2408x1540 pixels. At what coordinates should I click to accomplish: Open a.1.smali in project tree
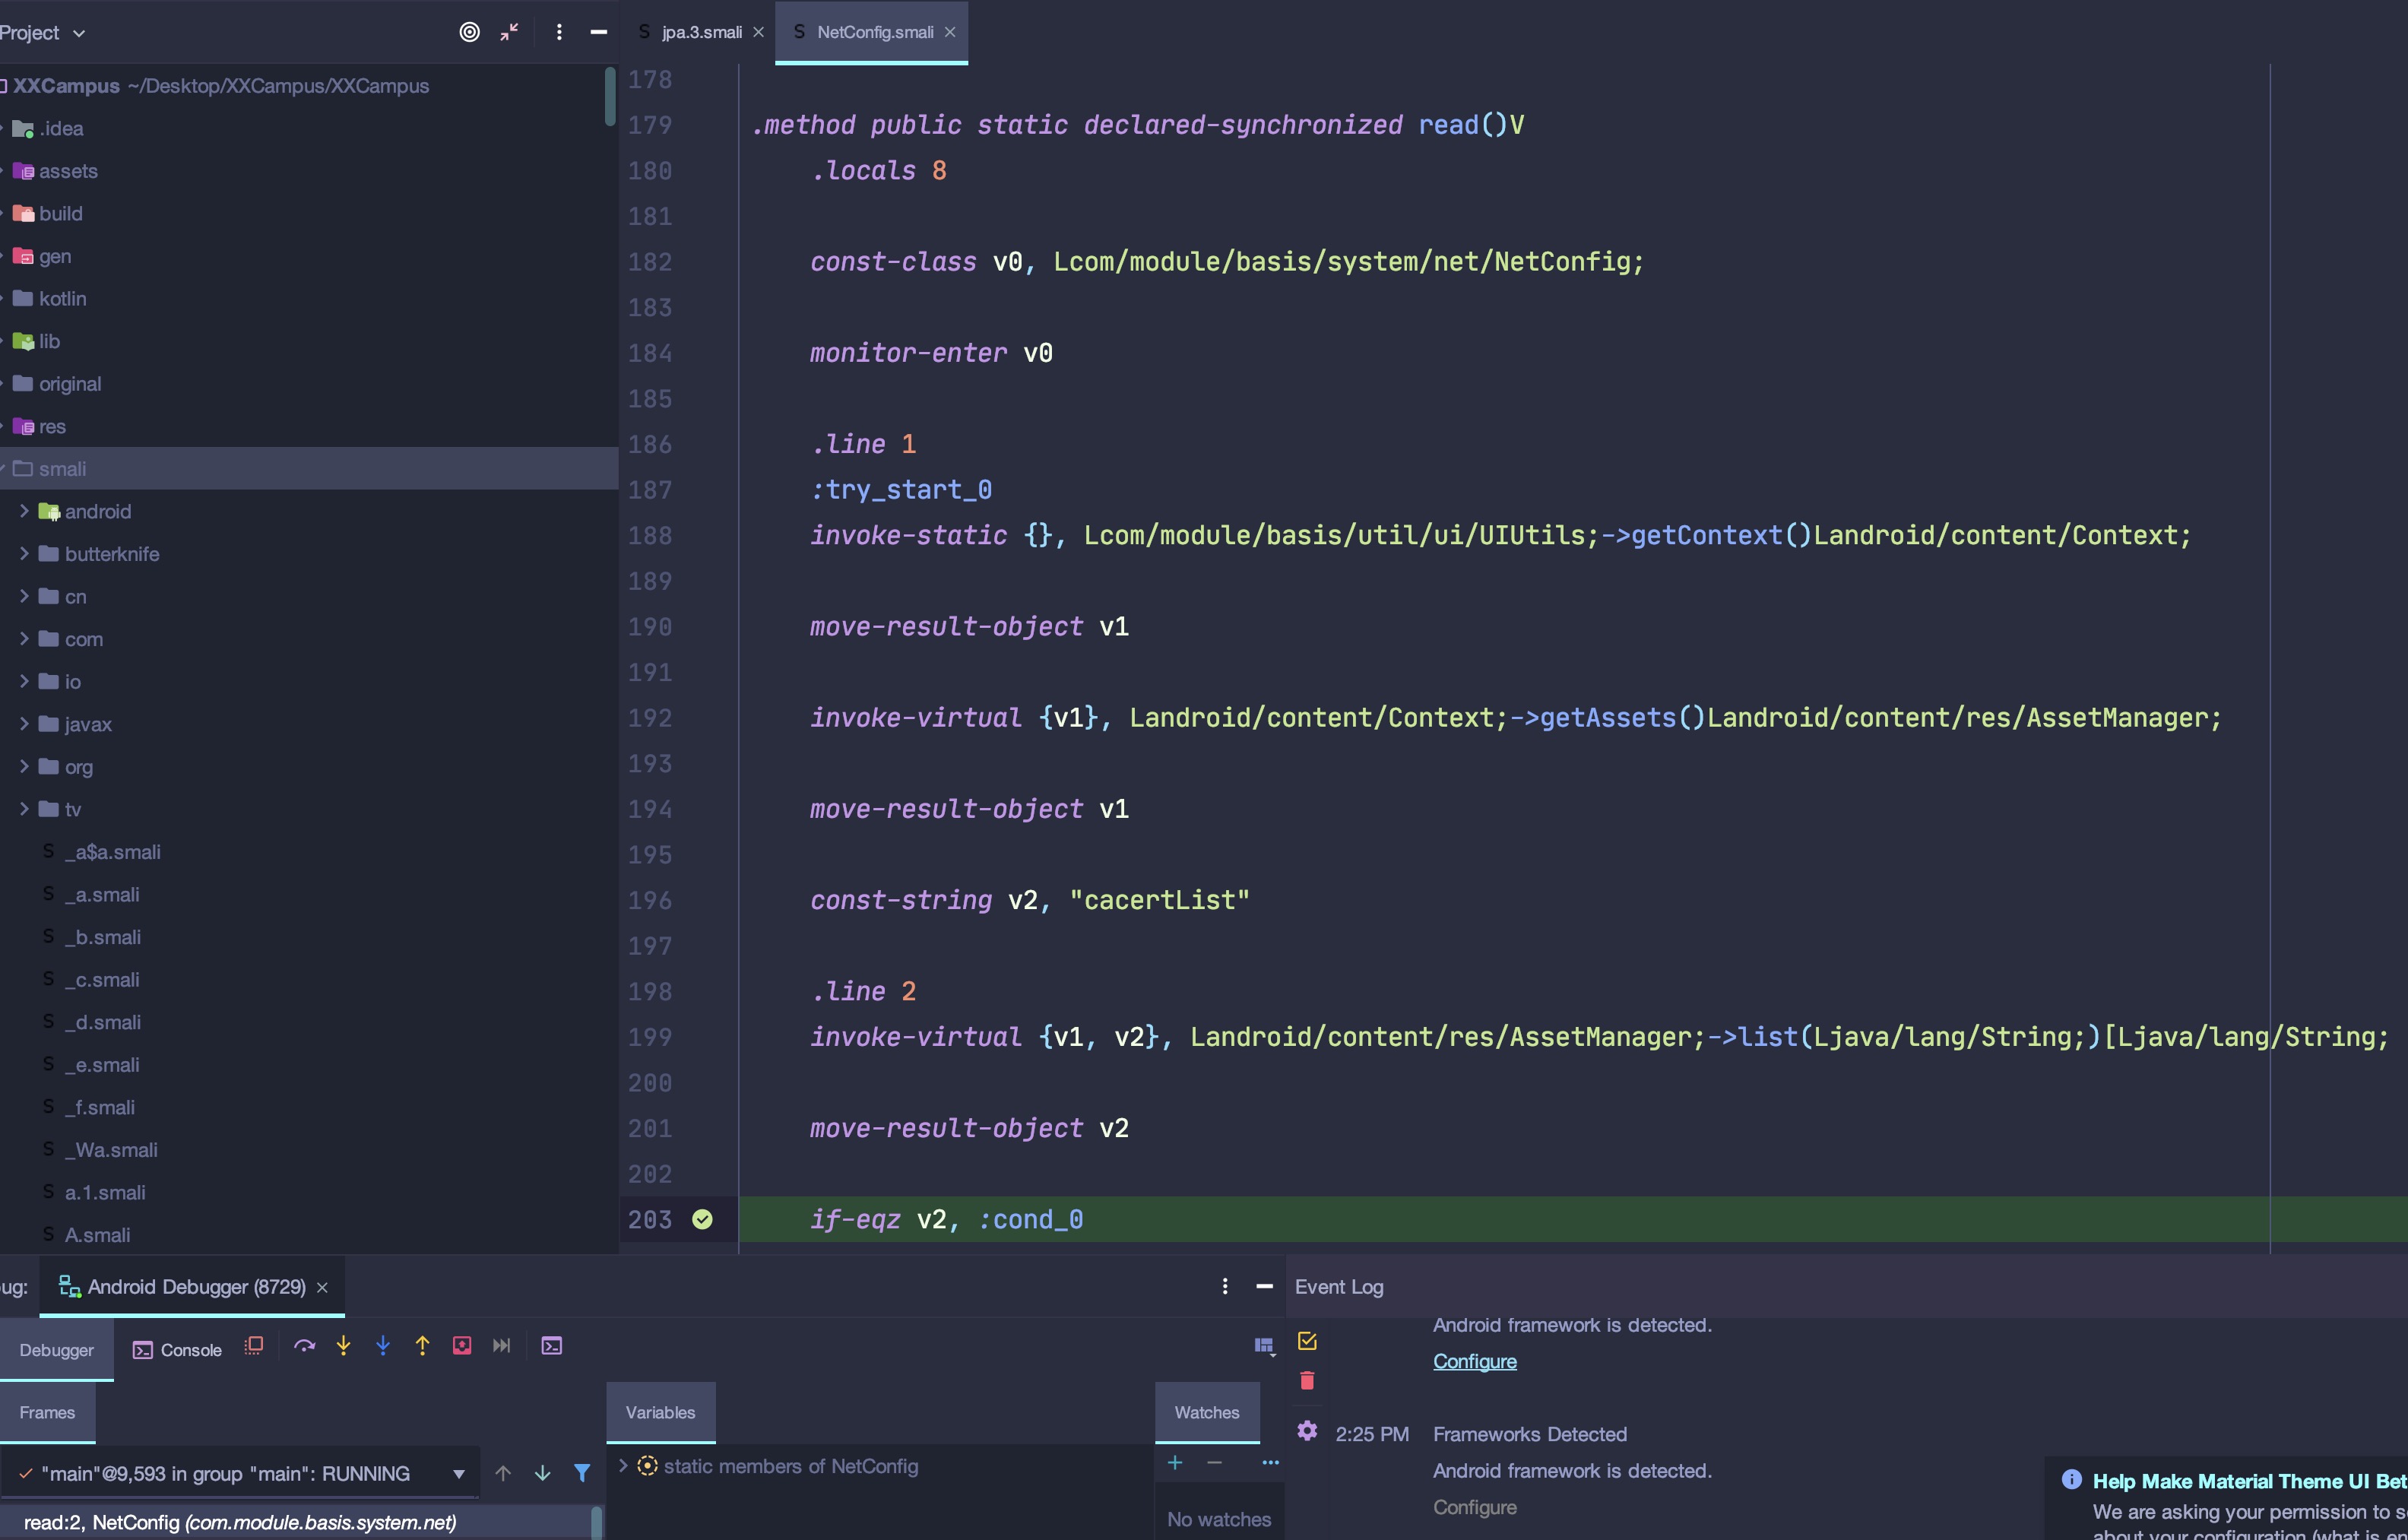[x=105, y=1192]
